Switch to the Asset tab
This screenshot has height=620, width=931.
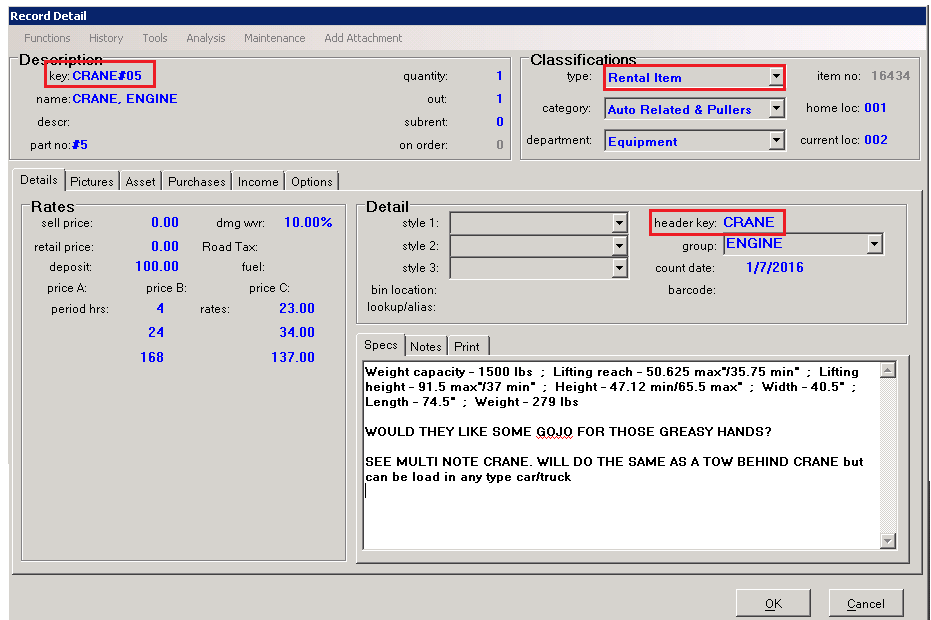point(140,181)
